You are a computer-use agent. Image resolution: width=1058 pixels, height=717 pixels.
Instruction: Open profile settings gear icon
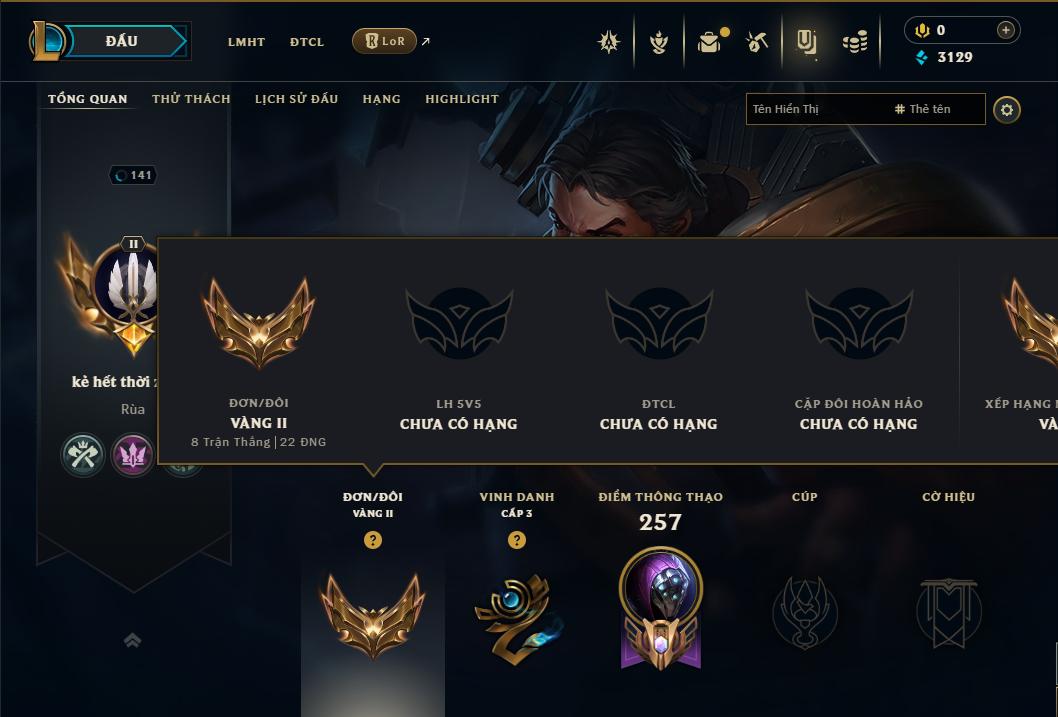point(1007,110)
